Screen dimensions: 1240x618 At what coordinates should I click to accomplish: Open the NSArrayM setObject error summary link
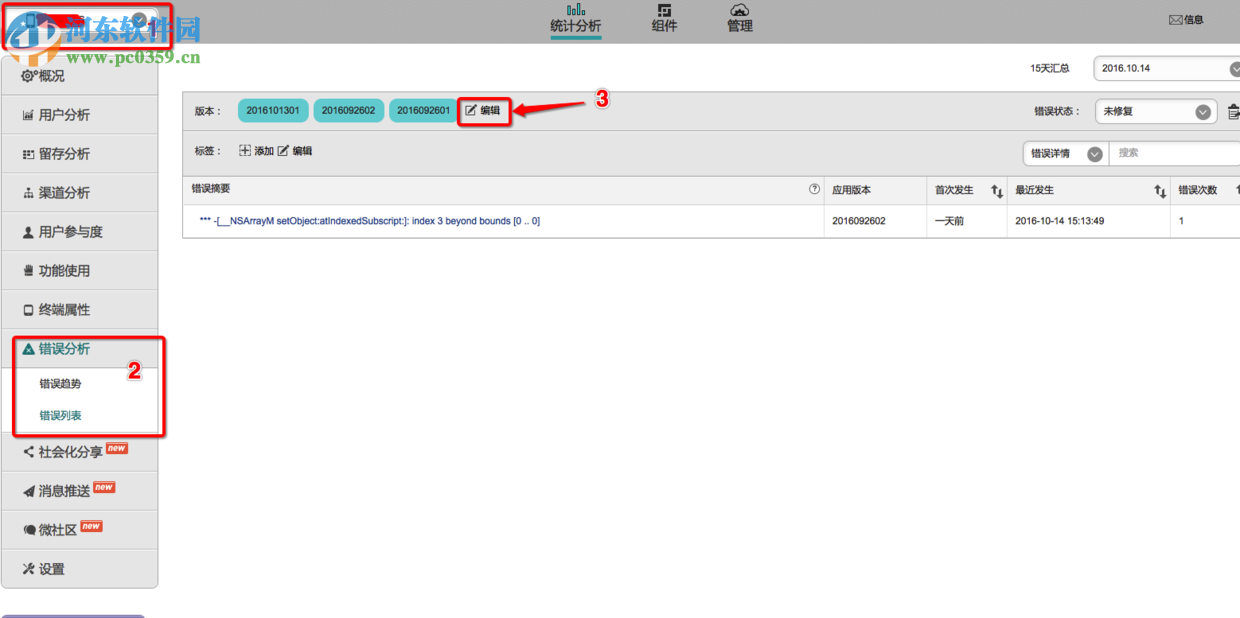pos(370,221)
